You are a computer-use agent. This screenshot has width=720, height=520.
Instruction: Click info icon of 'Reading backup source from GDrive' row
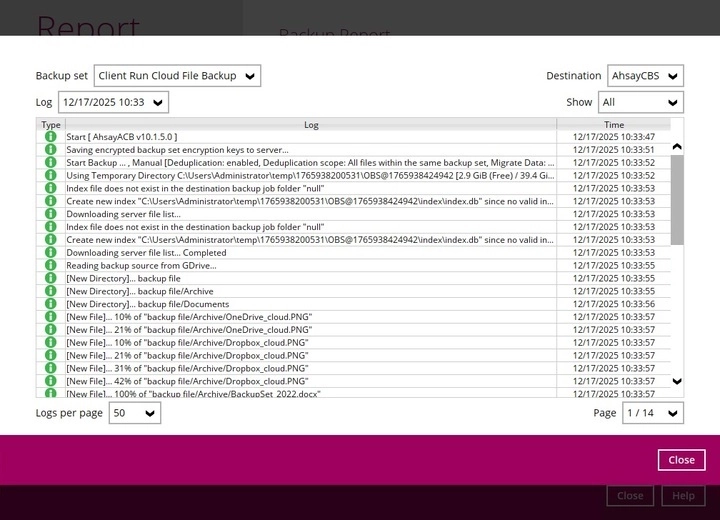click(51, 266)
